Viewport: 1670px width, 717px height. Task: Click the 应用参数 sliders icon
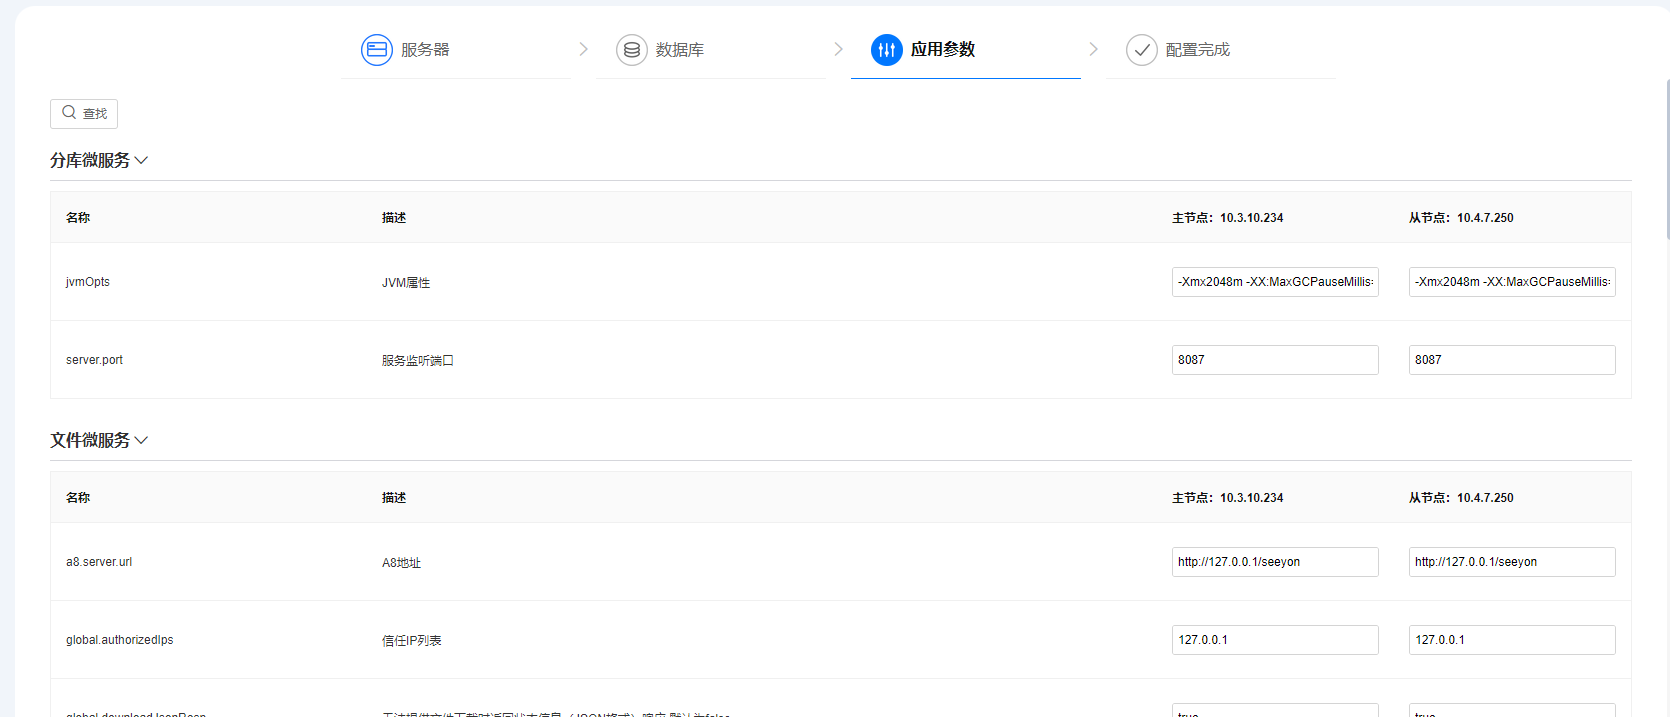click(887, 50)
